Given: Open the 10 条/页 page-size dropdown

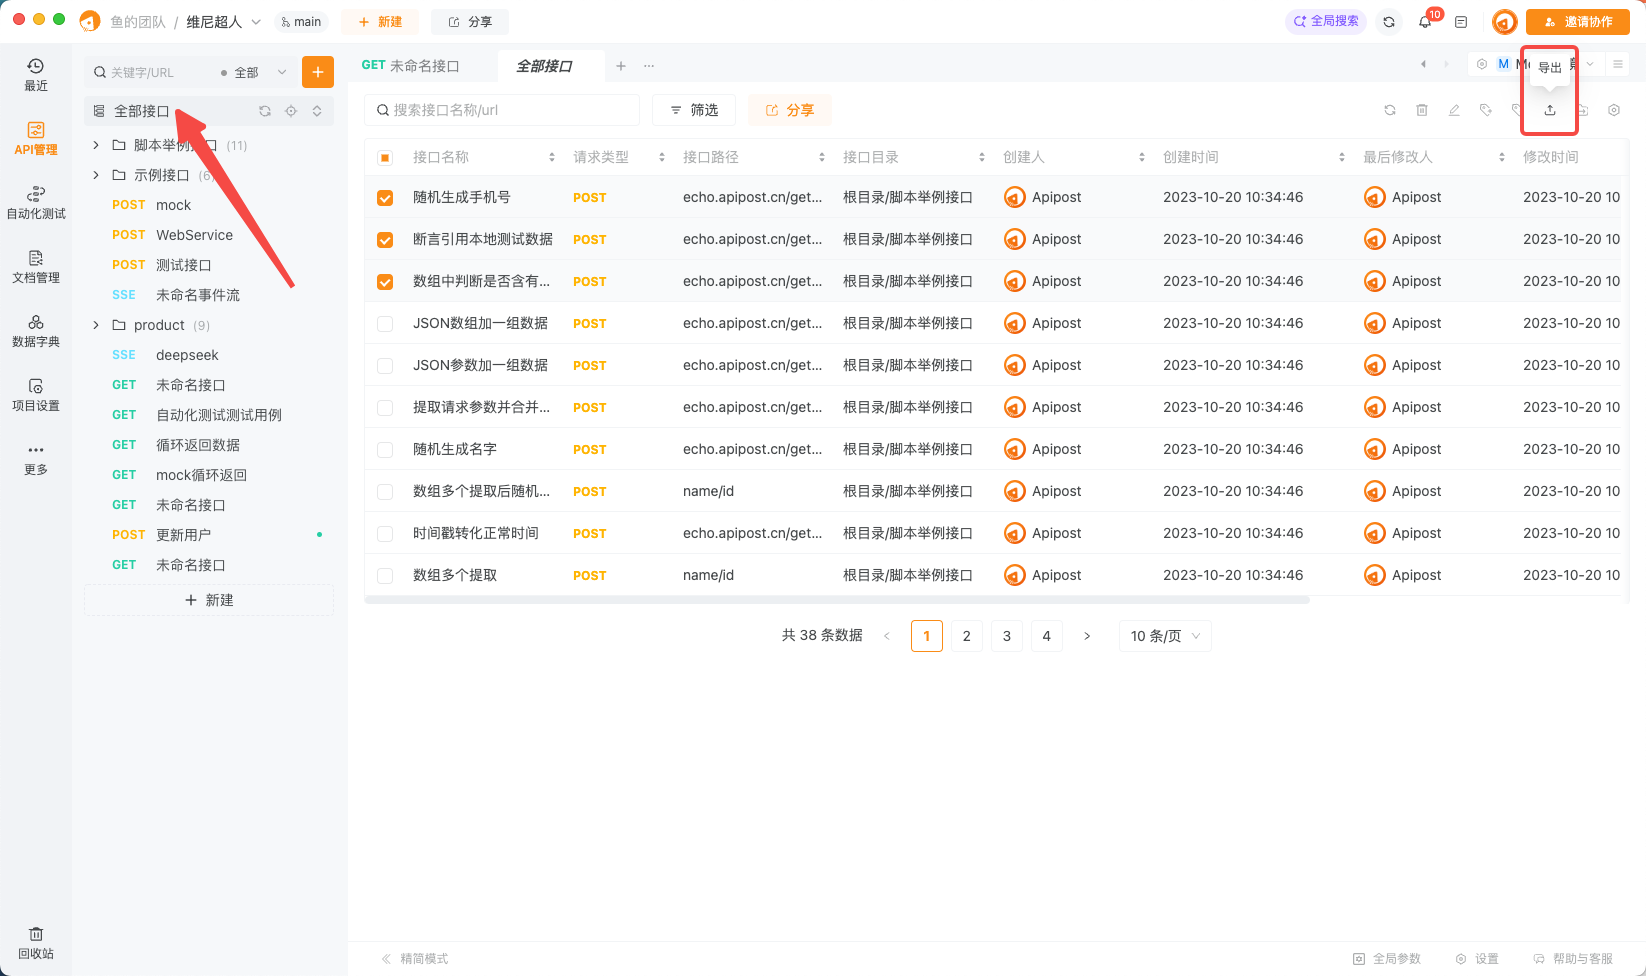Looking at the screenshot, I should tap(1164, 635).
